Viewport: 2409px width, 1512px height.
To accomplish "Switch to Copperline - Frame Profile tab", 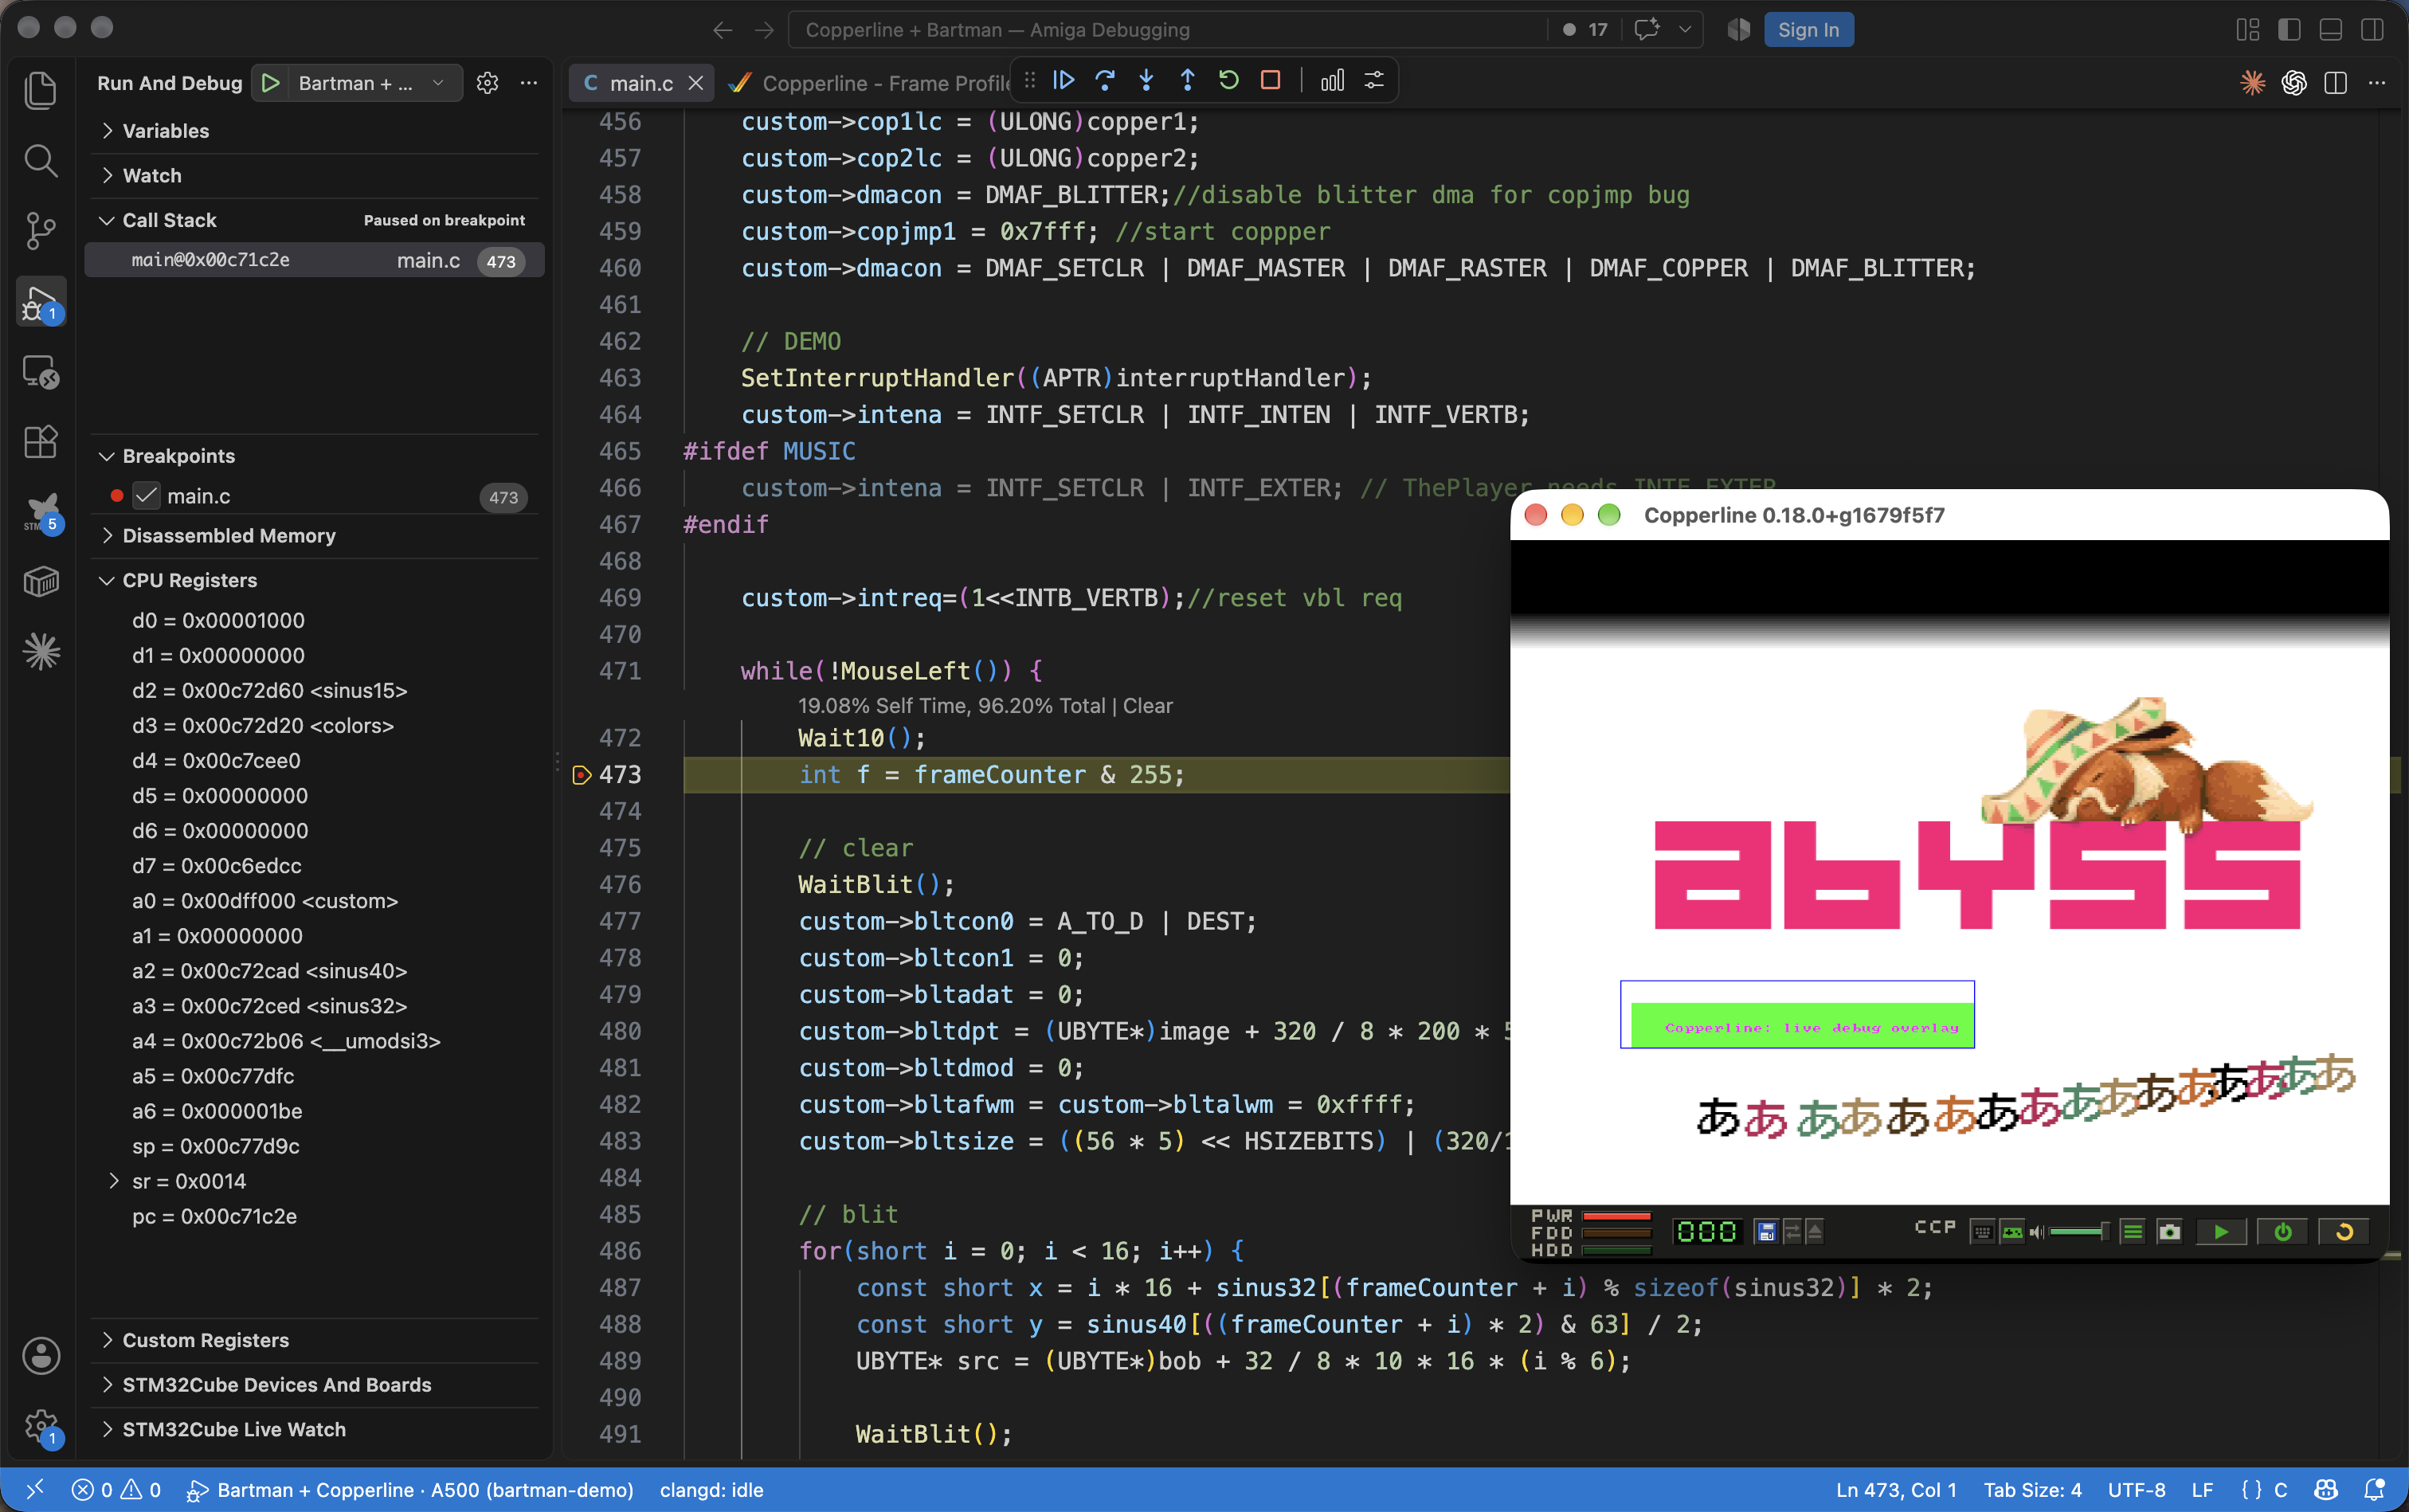I will (x=870, y=83).
